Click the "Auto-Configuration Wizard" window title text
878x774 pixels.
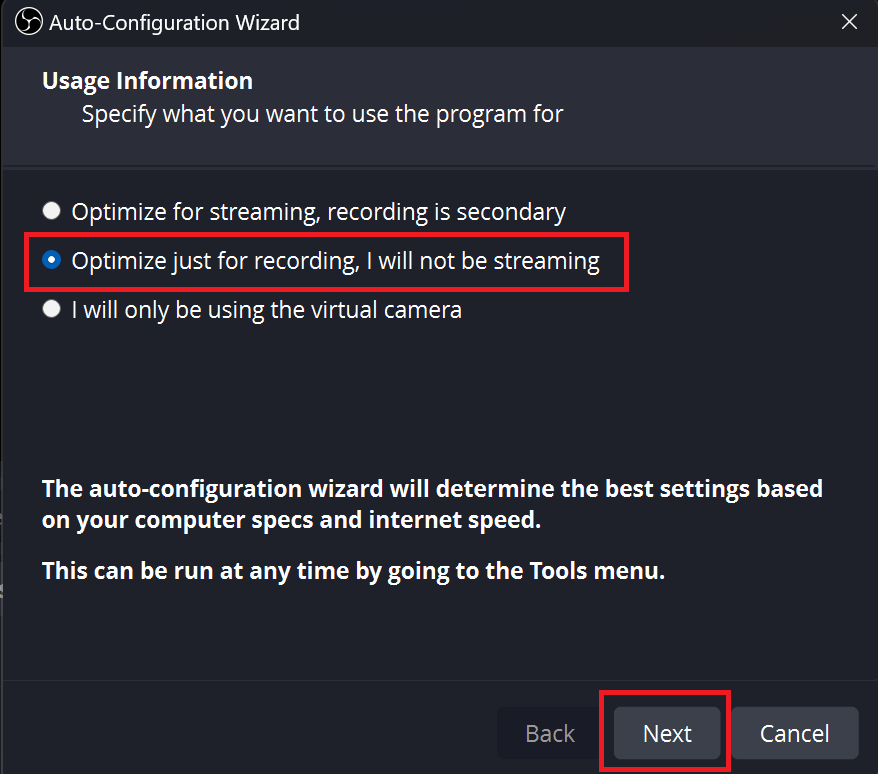click(x=174, y=22)
